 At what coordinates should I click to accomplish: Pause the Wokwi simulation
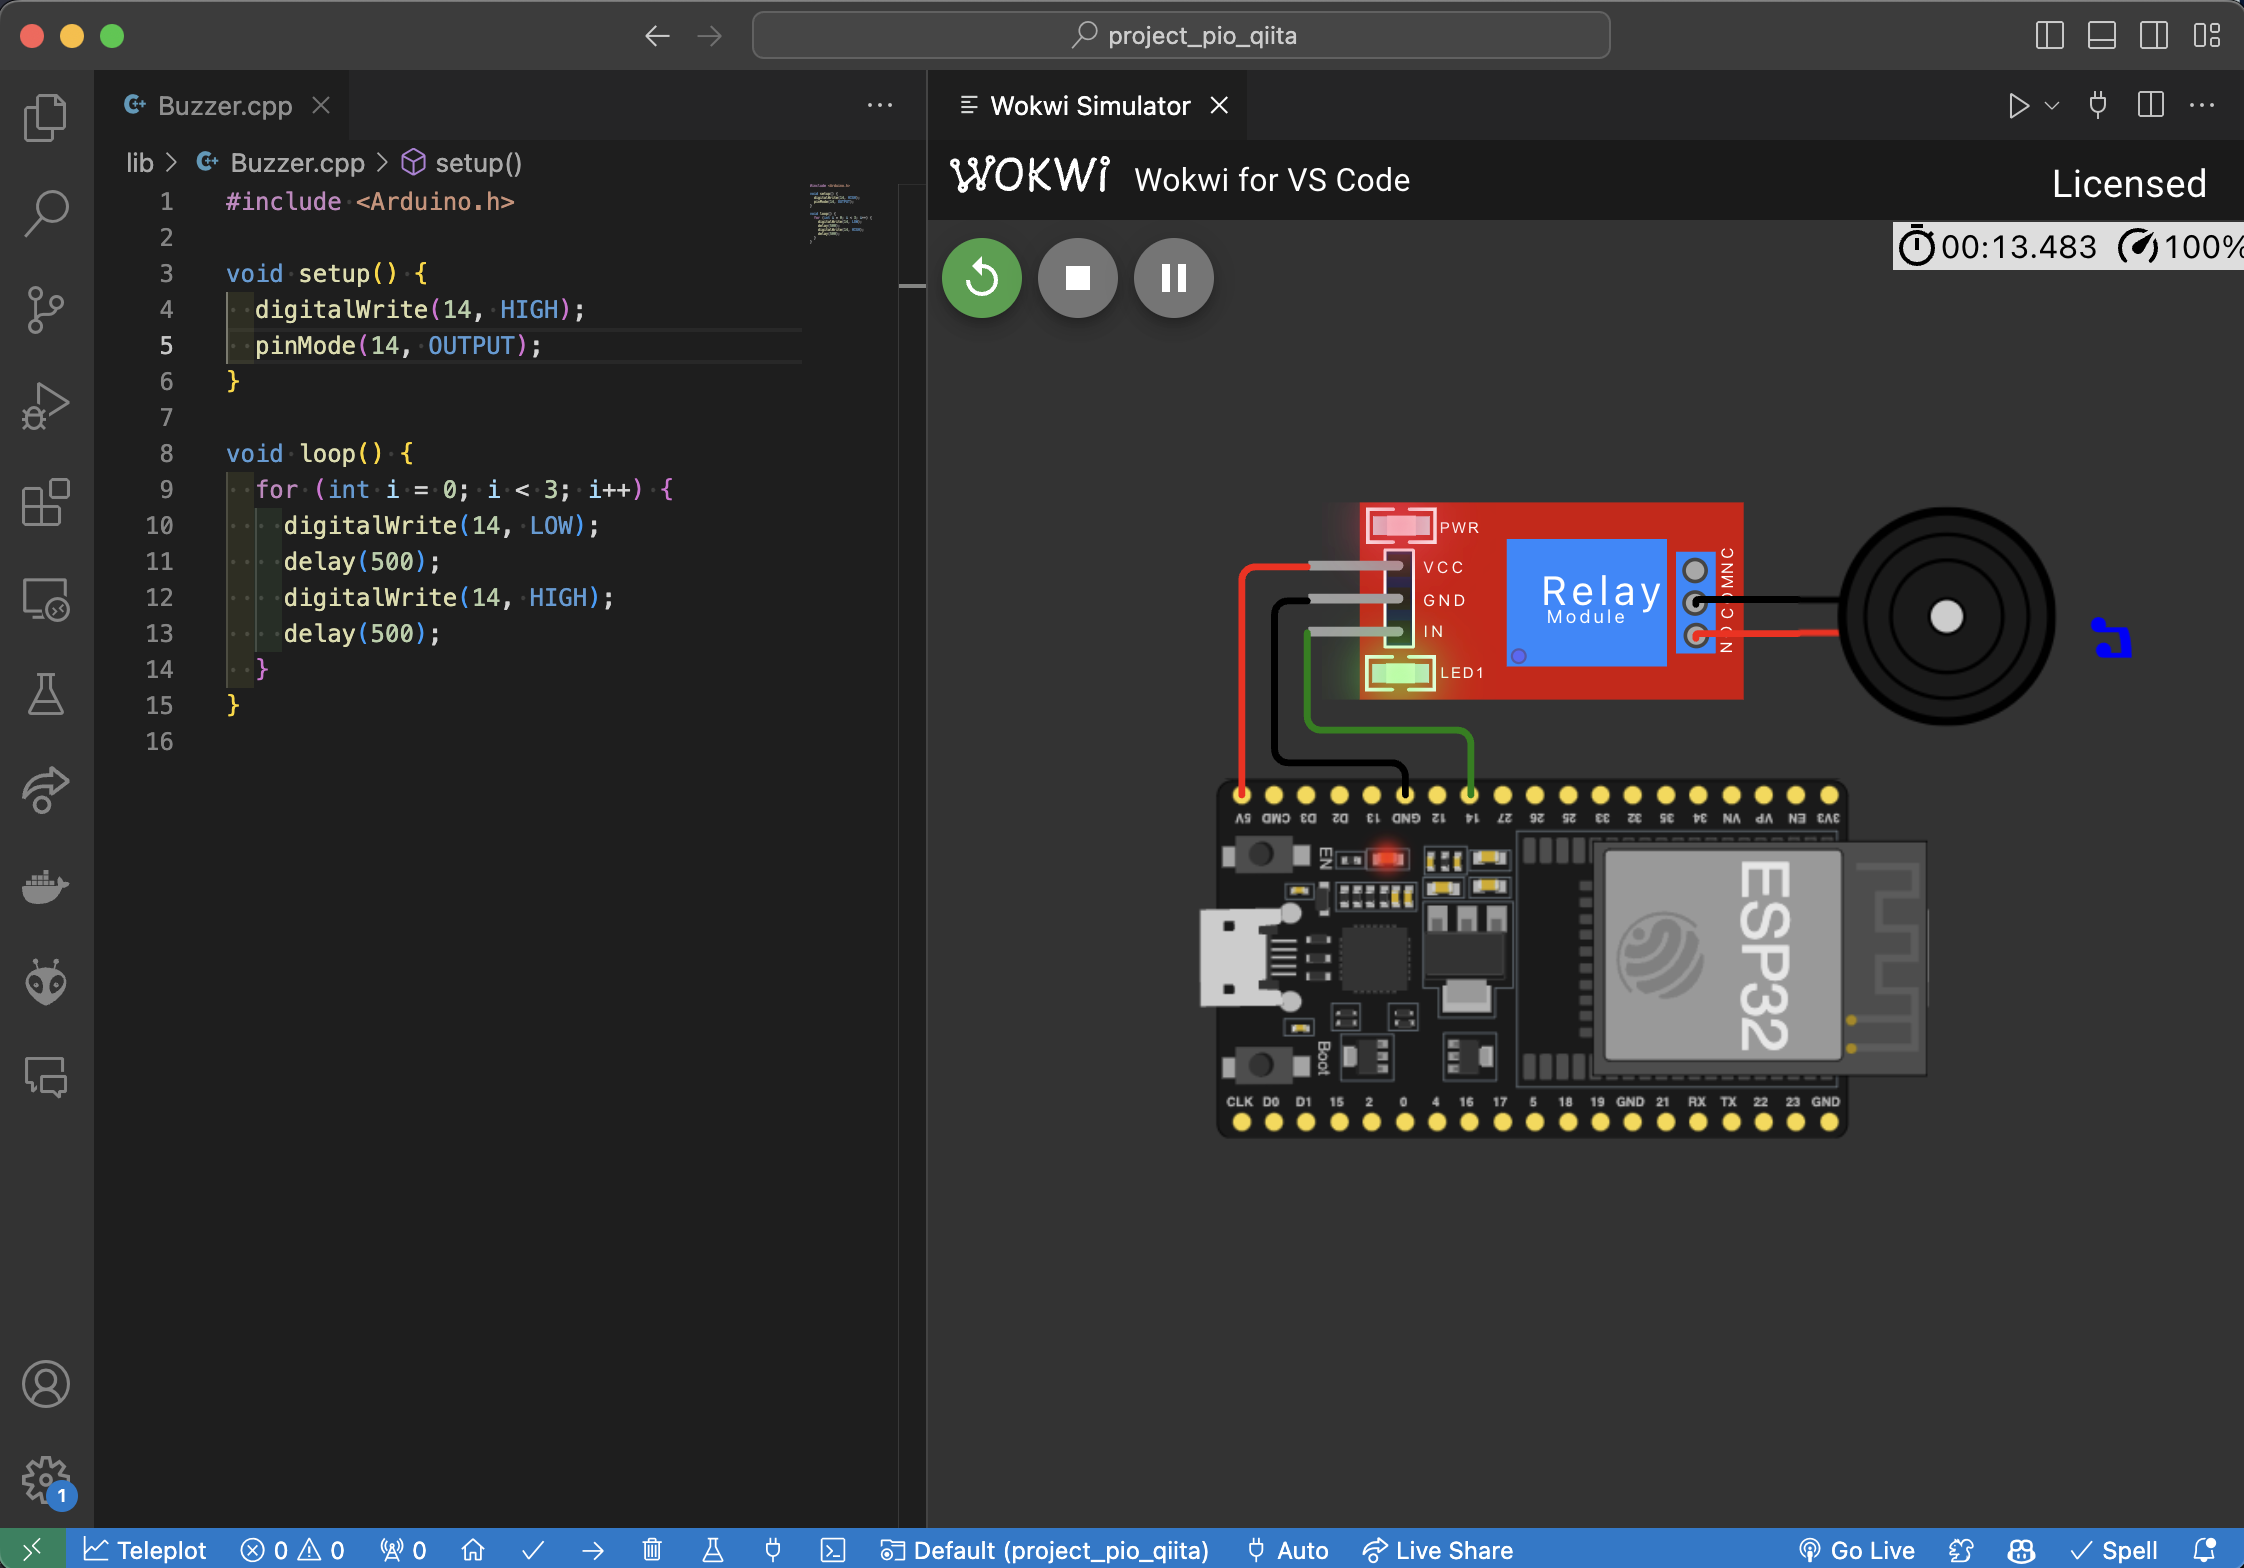coord(1174,278)
